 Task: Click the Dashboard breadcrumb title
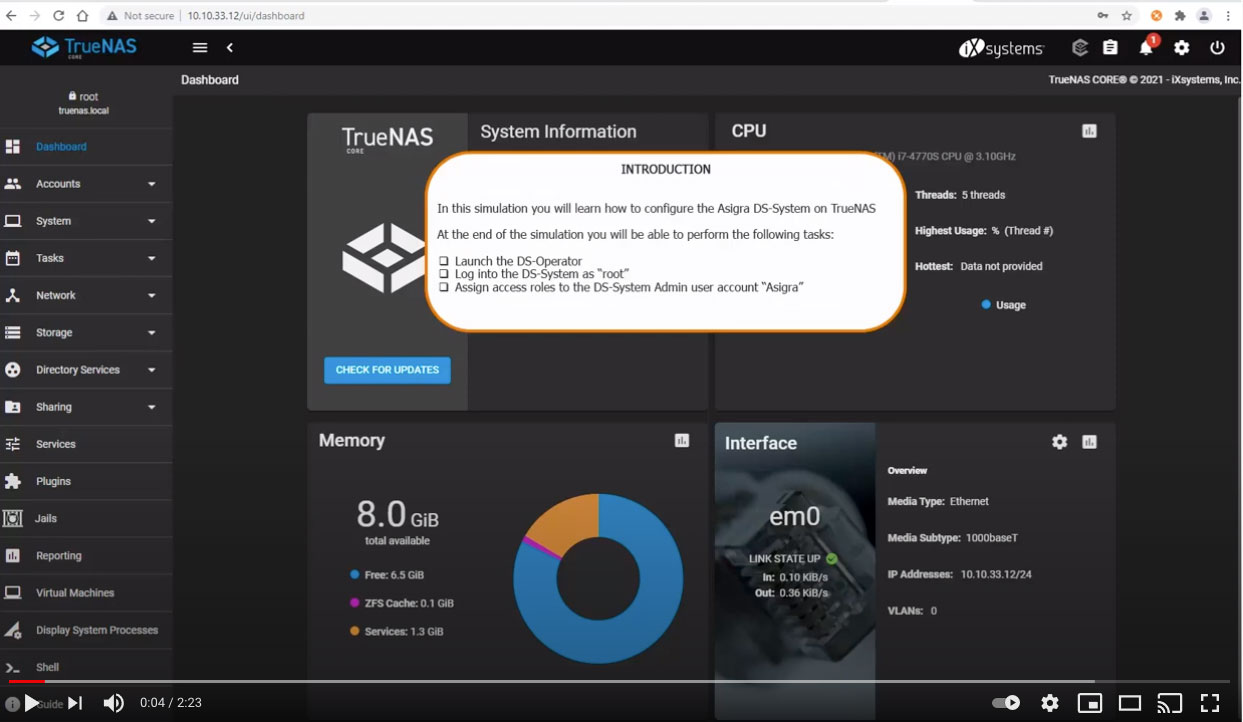[x=210, y=80]
